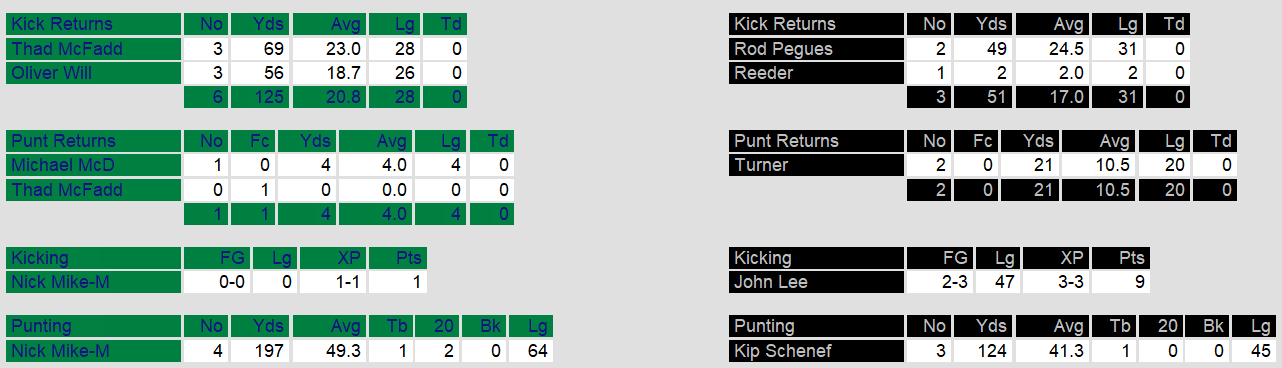Click John Lee's 2-3 FG cell

940,282
